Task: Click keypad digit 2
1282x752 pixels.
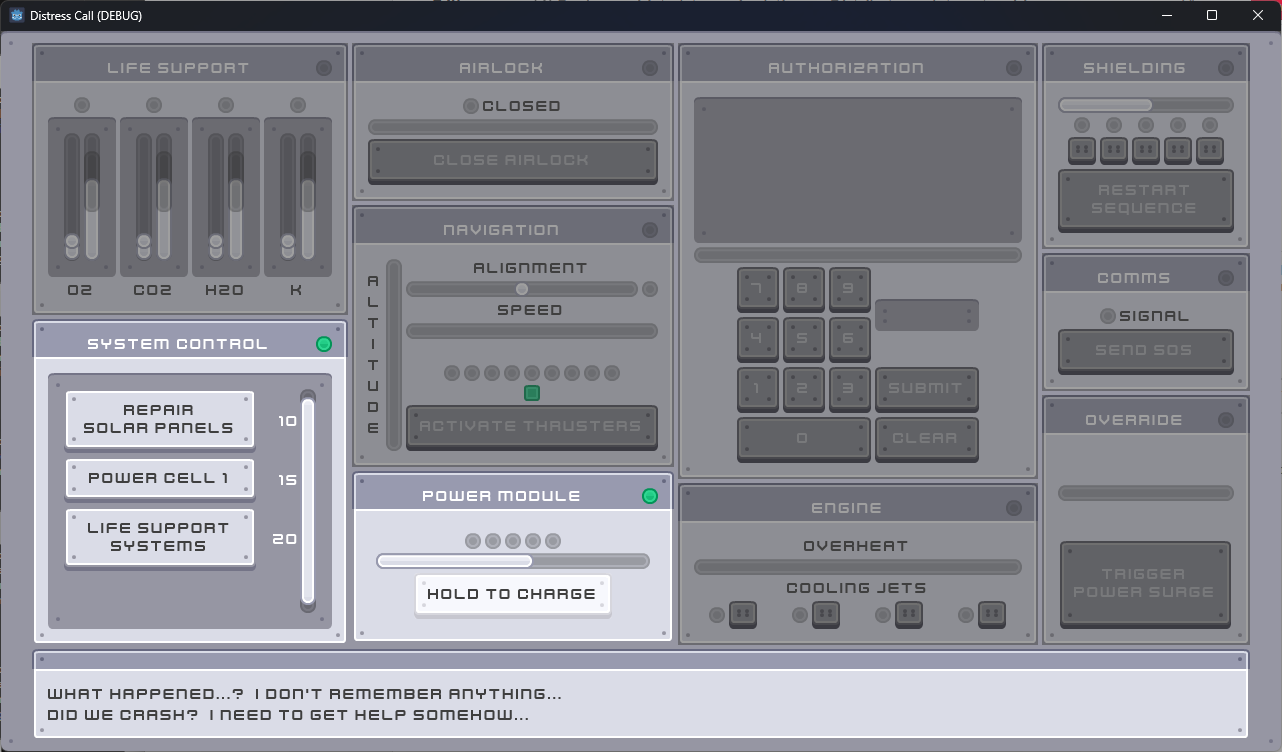Action: coord(803,388)
